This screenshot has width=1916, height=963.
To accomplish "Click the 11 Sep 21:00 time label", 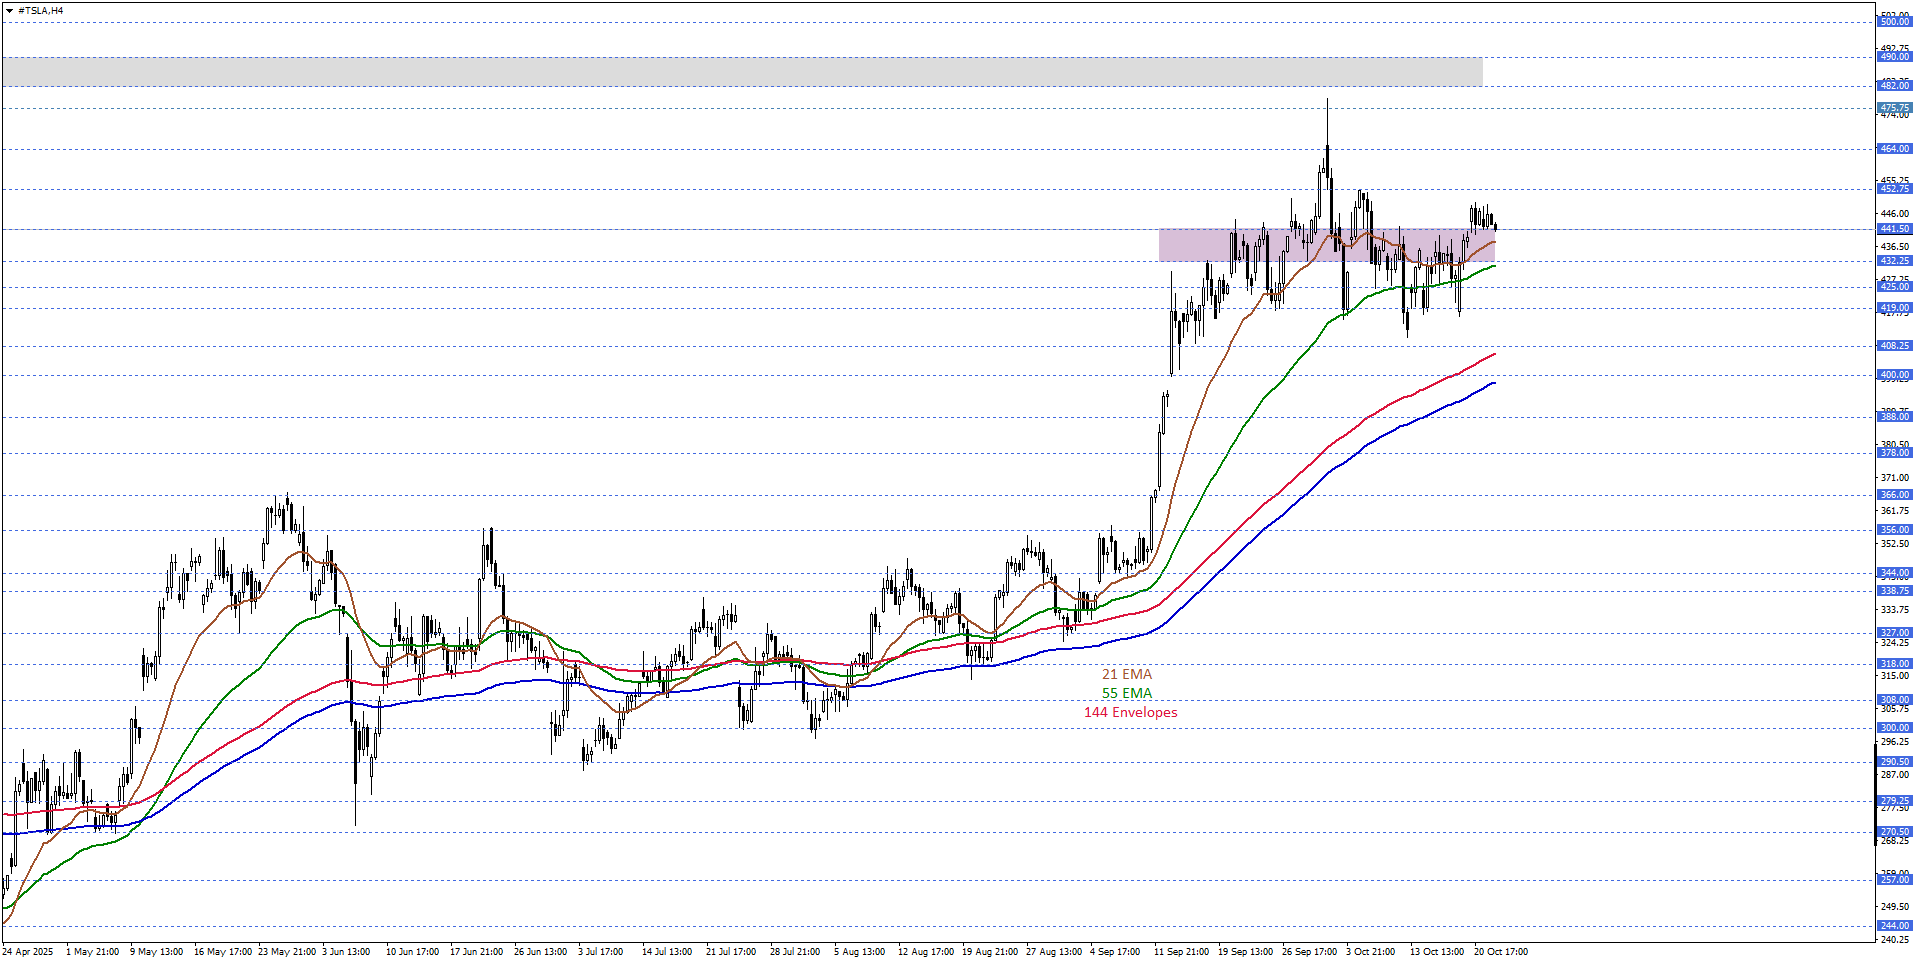I will [x=1181, y=952].
